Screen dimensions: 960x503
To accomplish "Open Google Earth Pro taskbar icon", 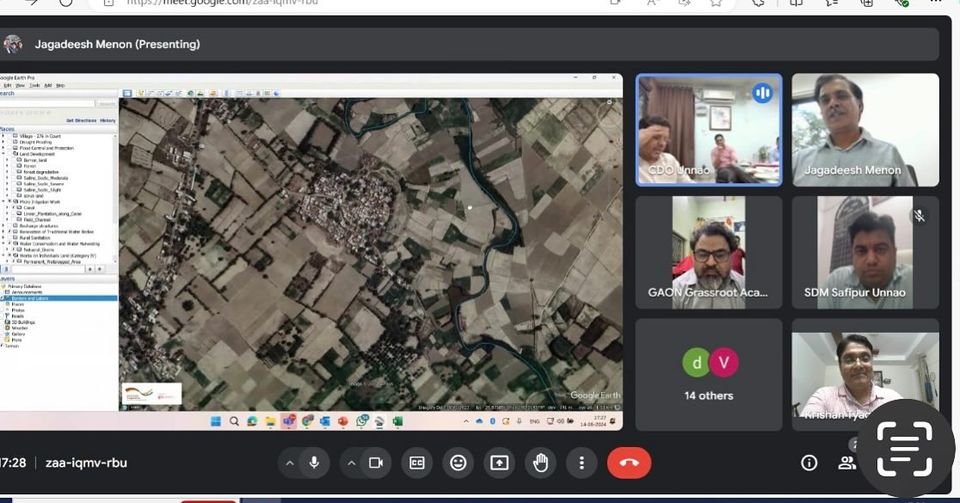I will tap(380, 421).
